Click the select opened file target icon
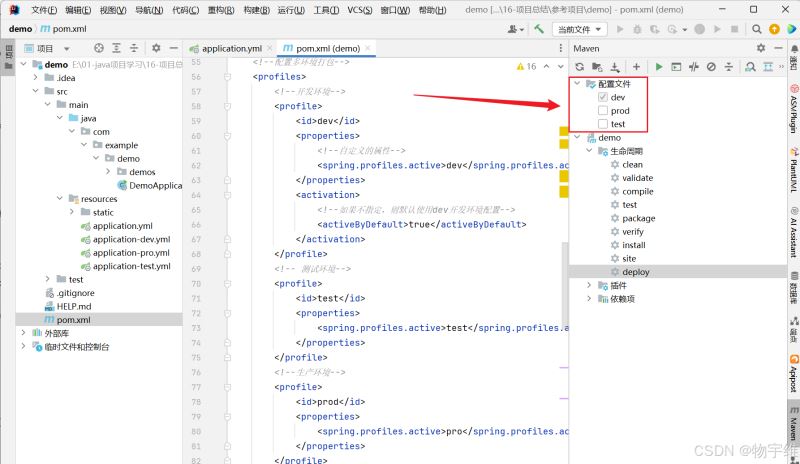Image resolution: width=800 pixels, height=464 pixels. (x=99, y=48)
